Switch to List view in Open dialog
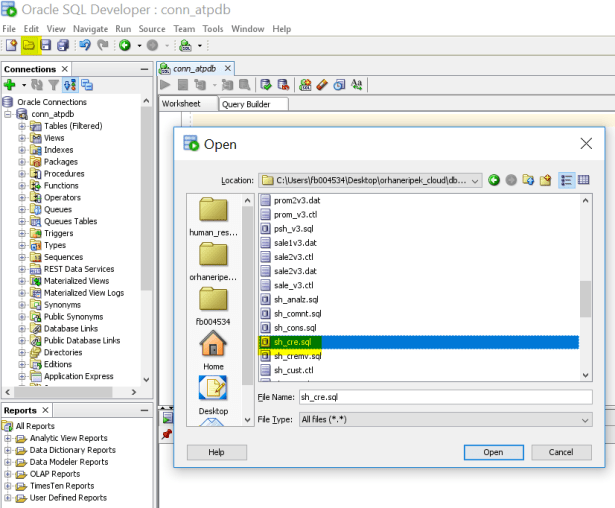Screen dimensions: 615x508 567,180
